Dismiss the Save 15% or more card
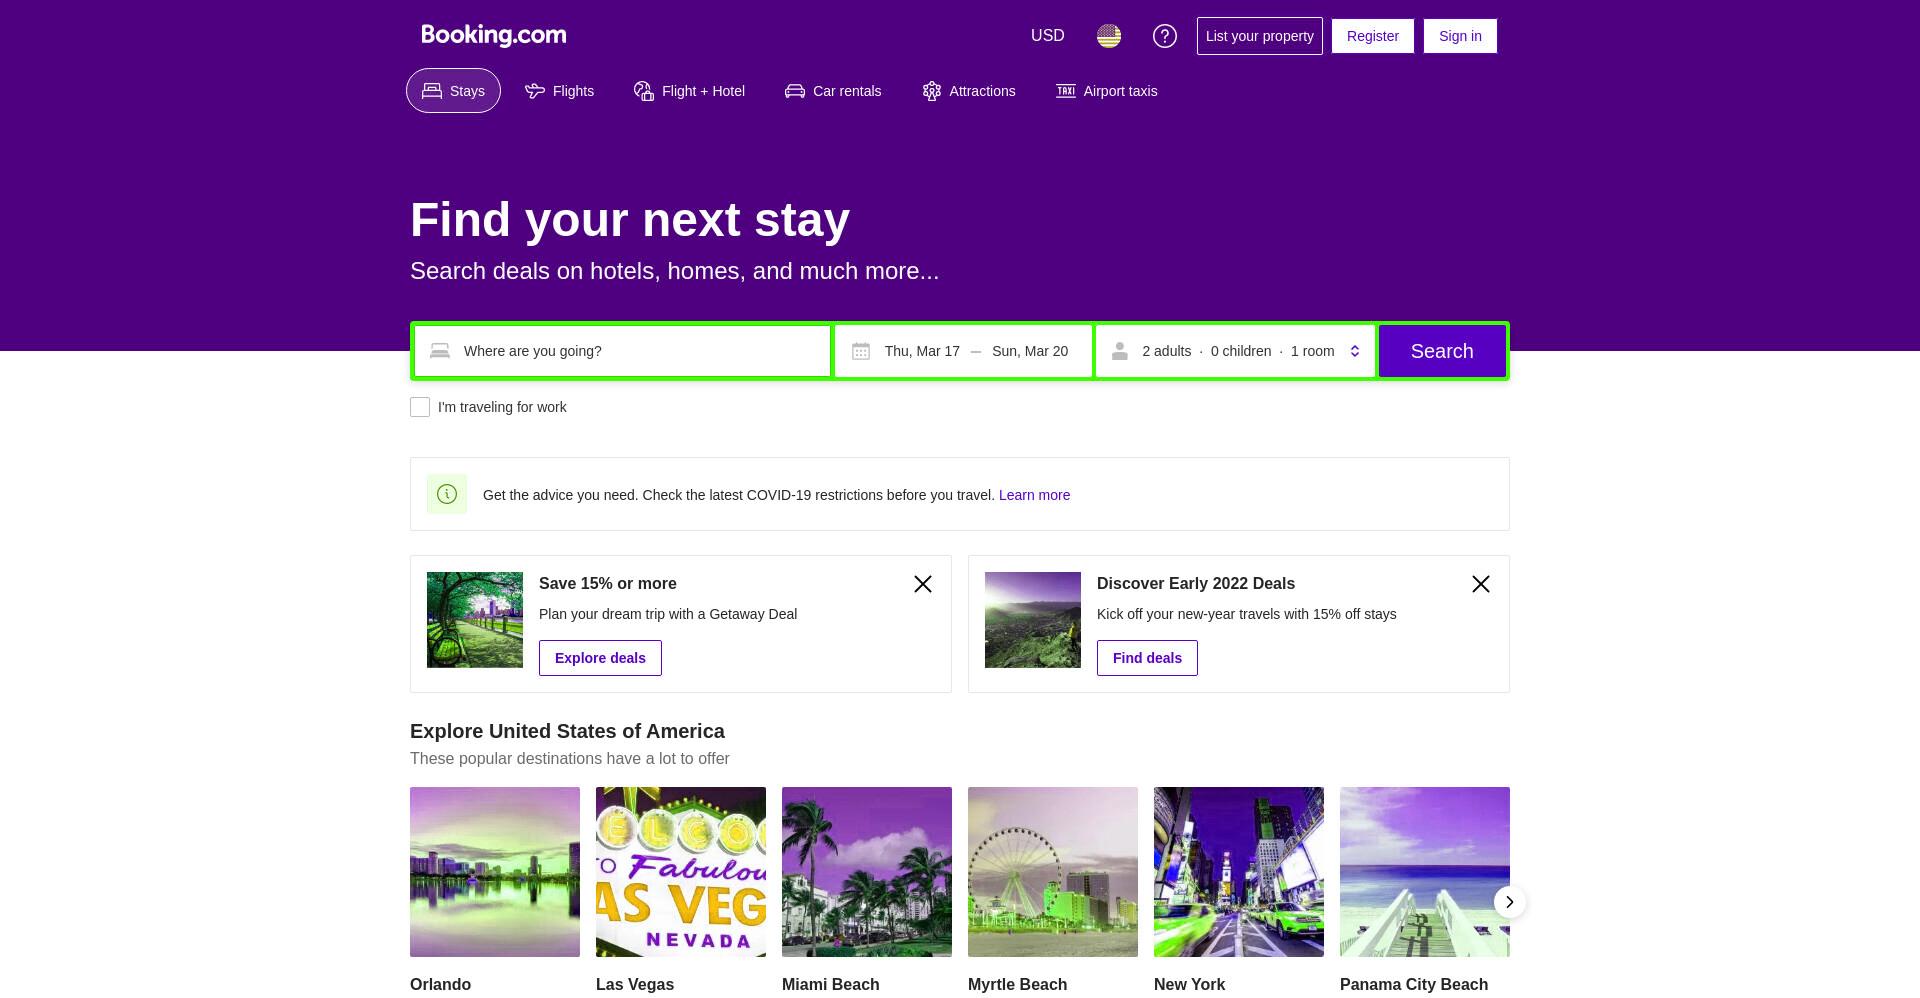1920x998 pixels. click(x=923, y=584)
